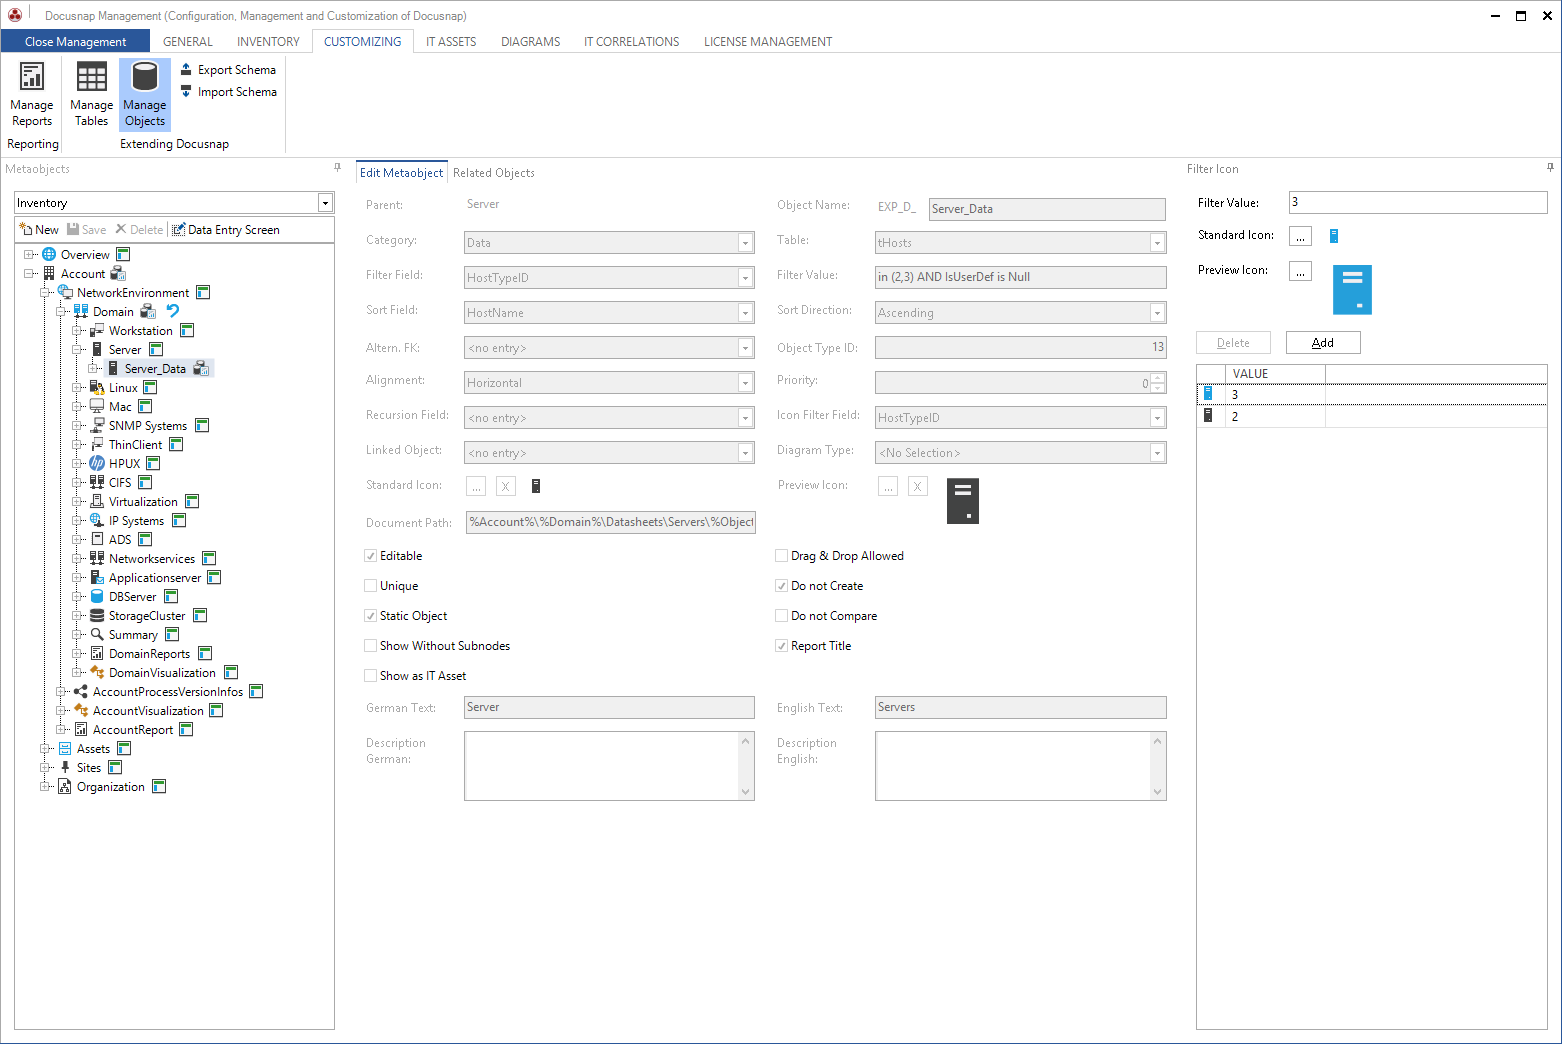Click Close Management button

pyautogui.click(x=75, y=42)
